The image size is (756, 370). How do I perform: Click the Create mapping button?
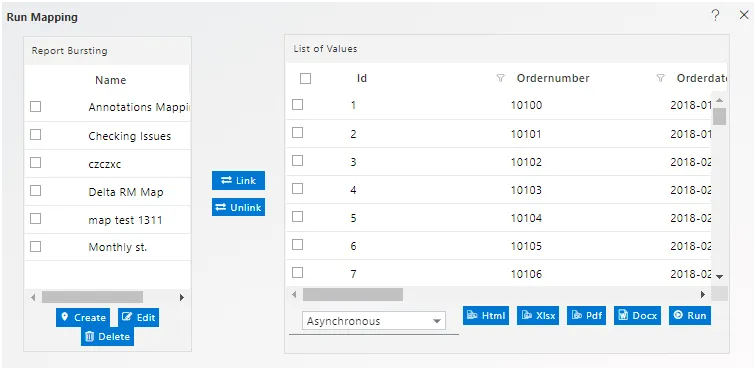(x=83, y=317)
